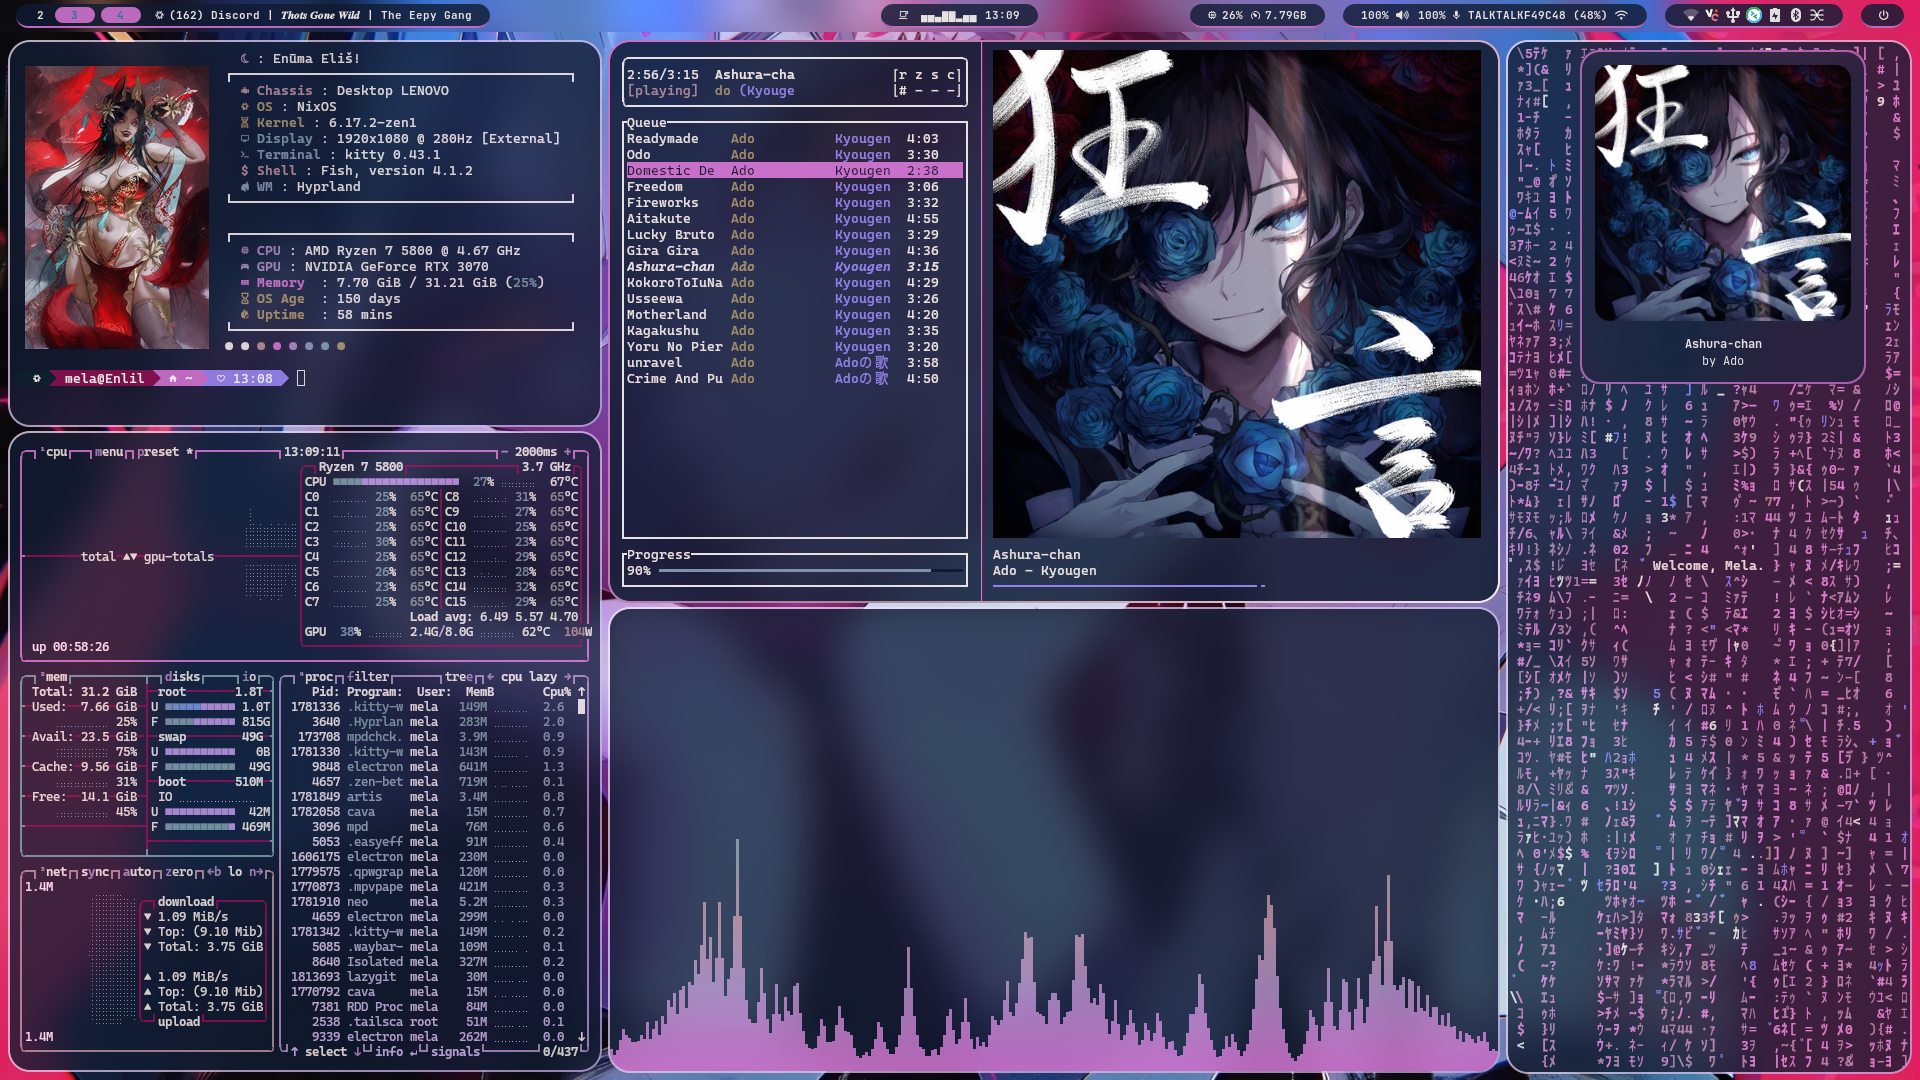Open the btop menu
The height and width of the screenshot is (1080, 1920).
pyautogui.click(x=109, y=452)
